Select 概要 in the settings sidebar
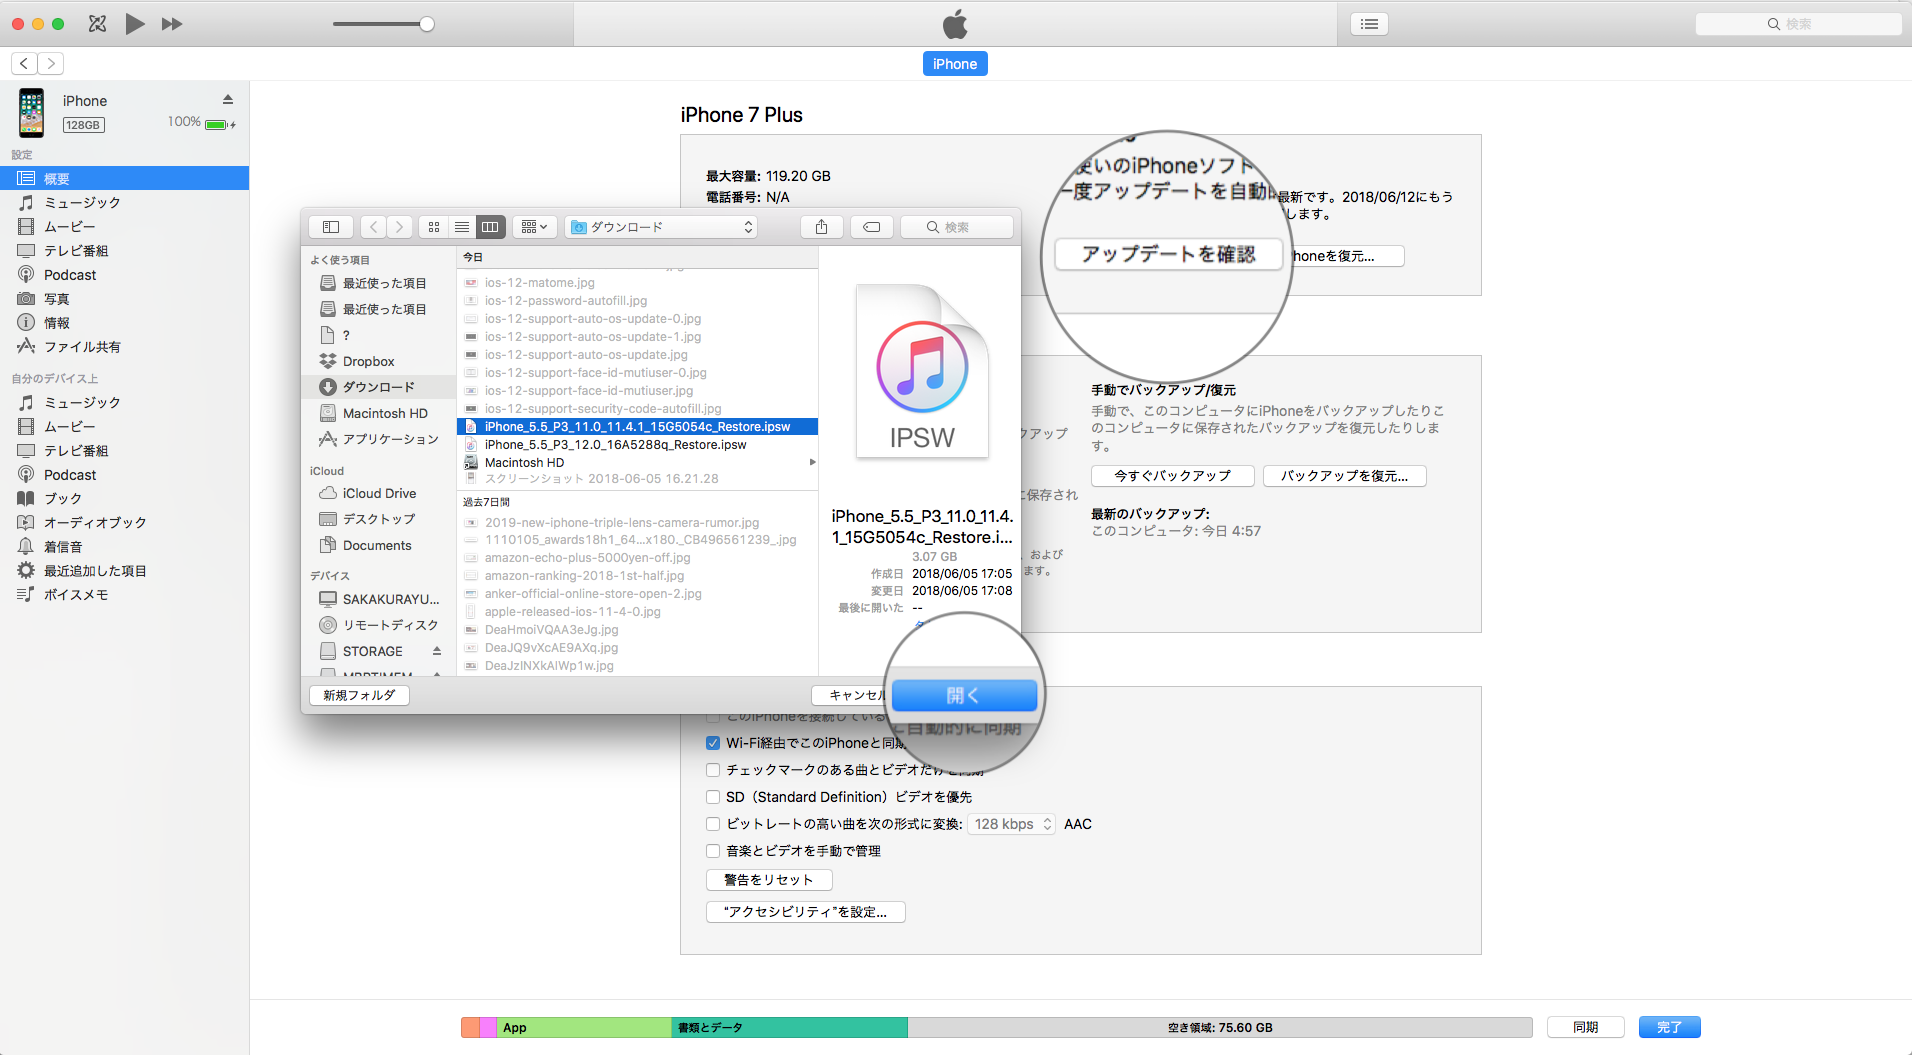This screenshot has width=1912, height=1055. (x=124, y=179)
